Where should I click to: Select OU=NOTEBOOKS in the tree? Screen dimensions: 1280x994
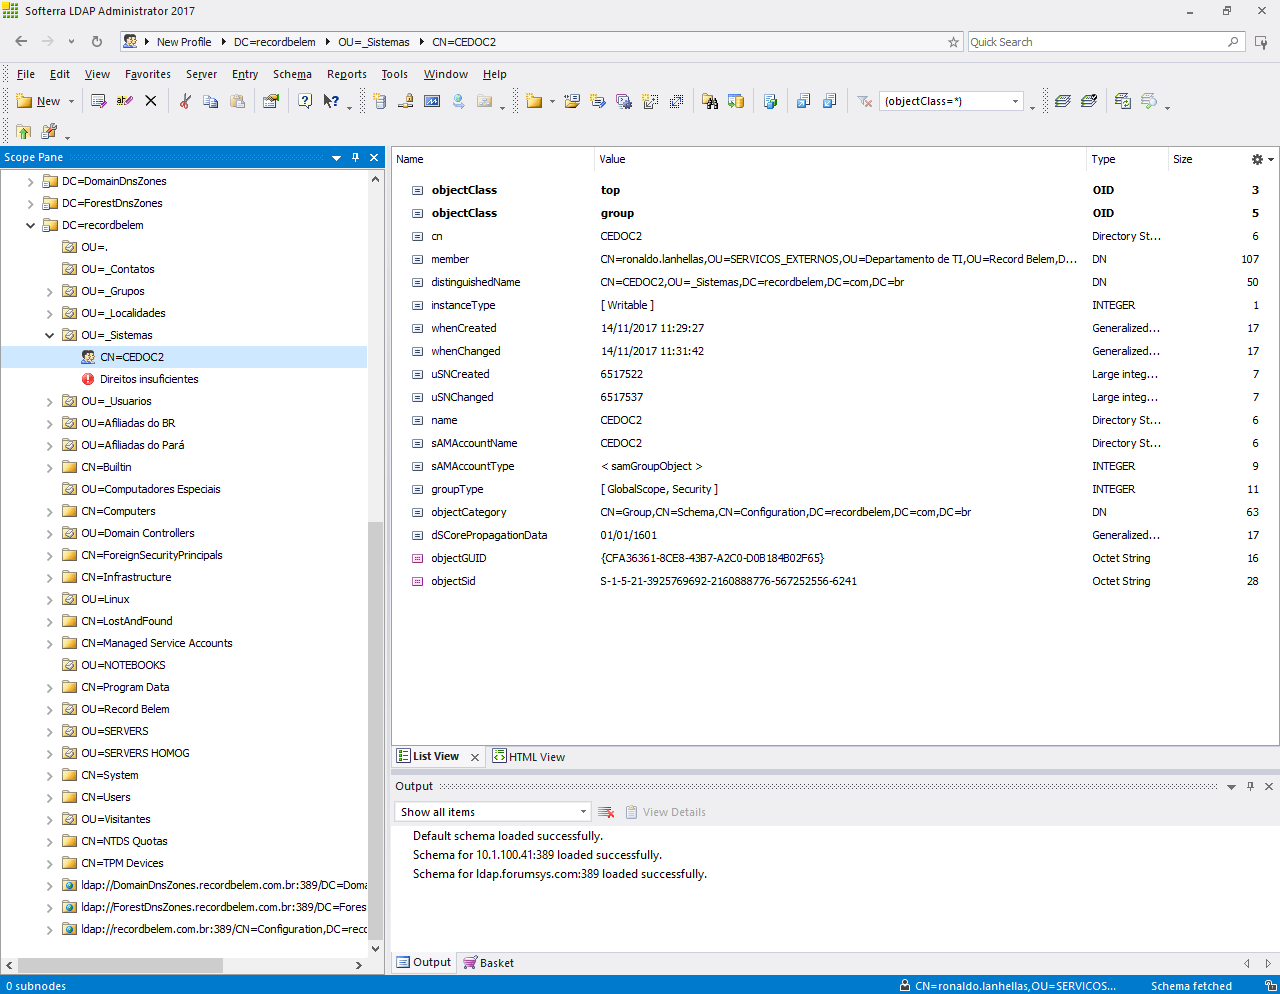(x=123, y=665)
